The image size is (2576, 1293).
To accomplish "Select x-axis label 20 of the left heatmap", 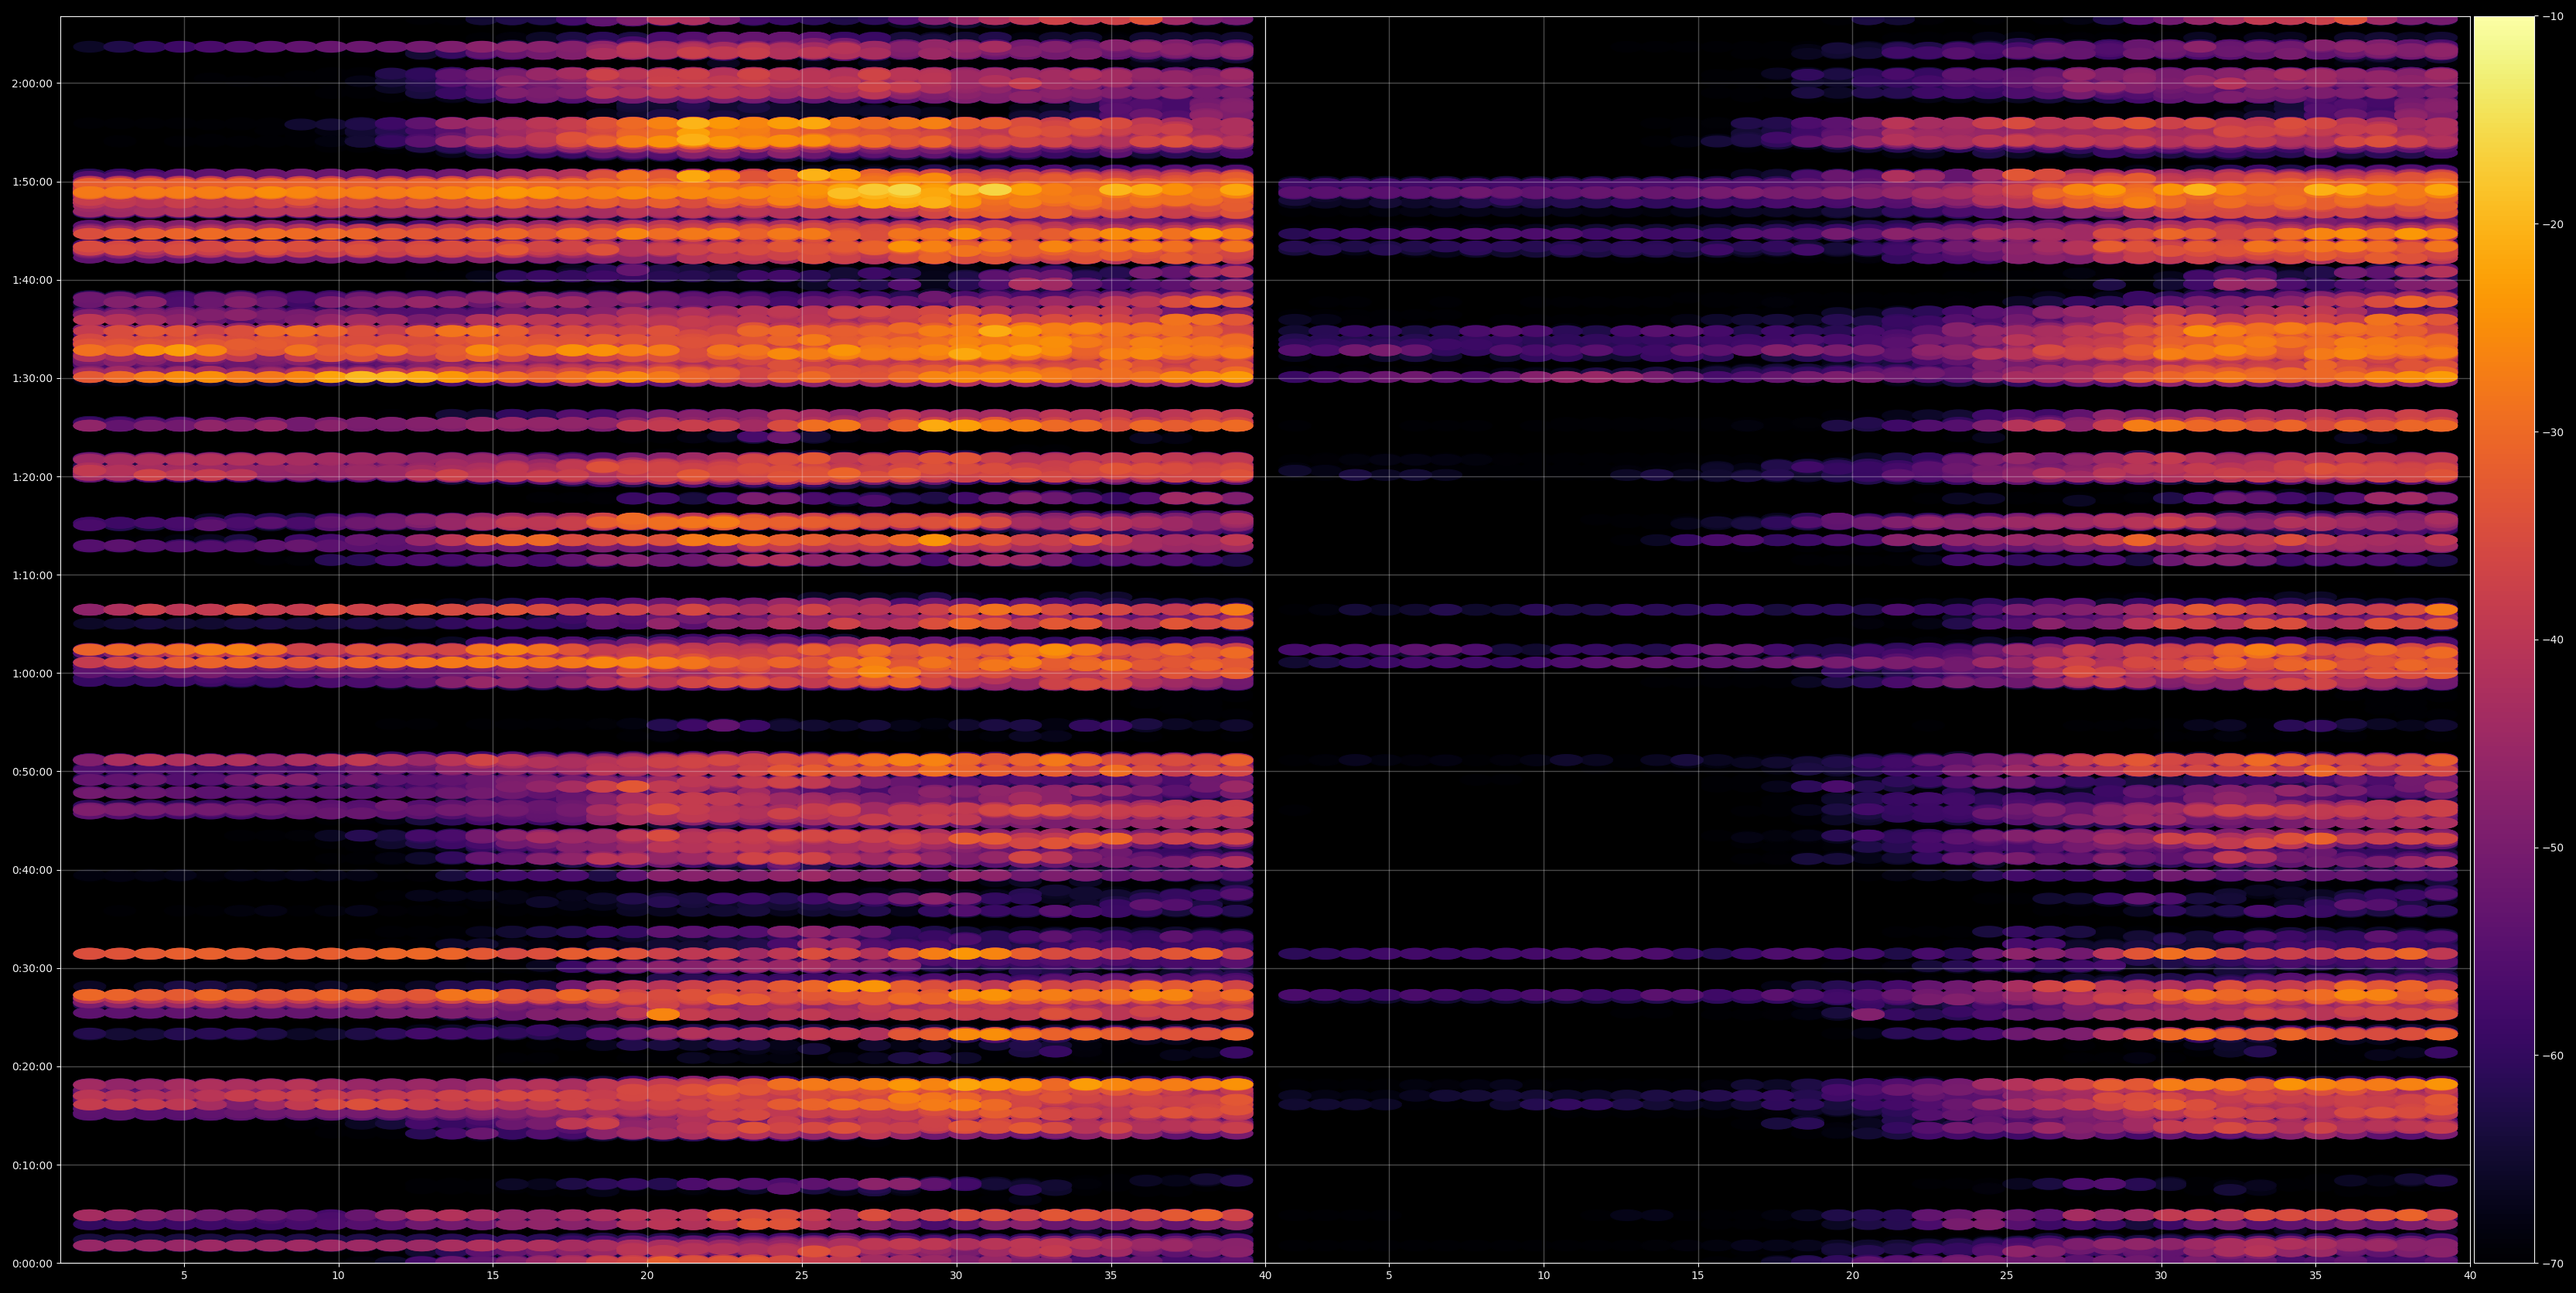I will [x=647, y=1276].
